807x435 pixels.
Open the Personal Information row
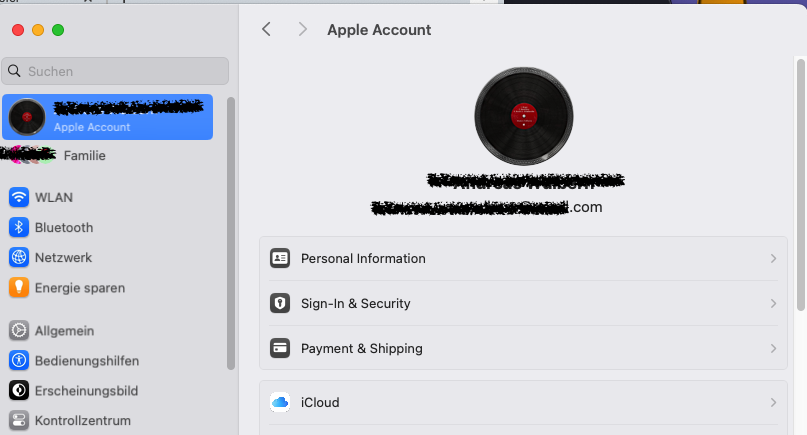coord(523,258)
